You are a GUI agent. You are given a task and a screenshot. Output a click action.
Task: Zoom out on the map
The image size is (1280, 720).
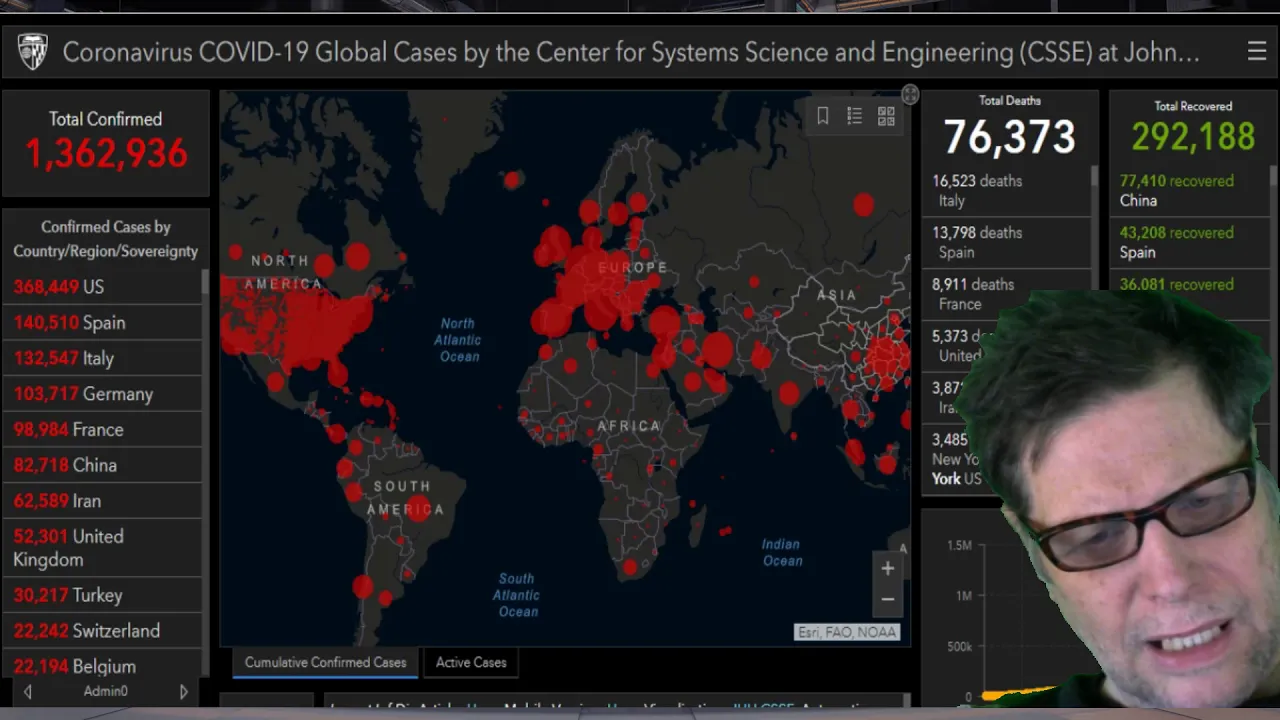887,599
